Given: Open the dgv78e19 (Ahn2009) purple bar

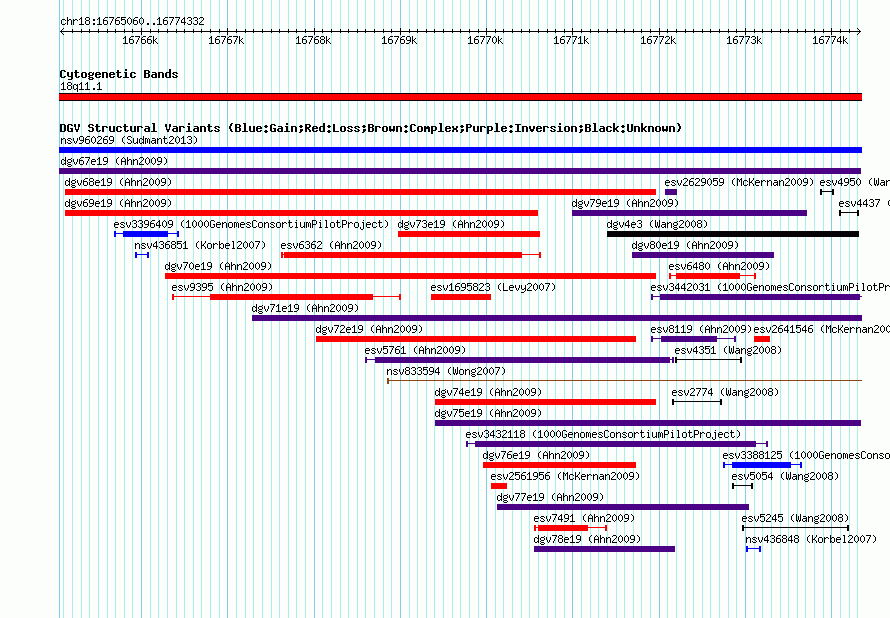Looking at the screenshot, I should coord(604,549).
